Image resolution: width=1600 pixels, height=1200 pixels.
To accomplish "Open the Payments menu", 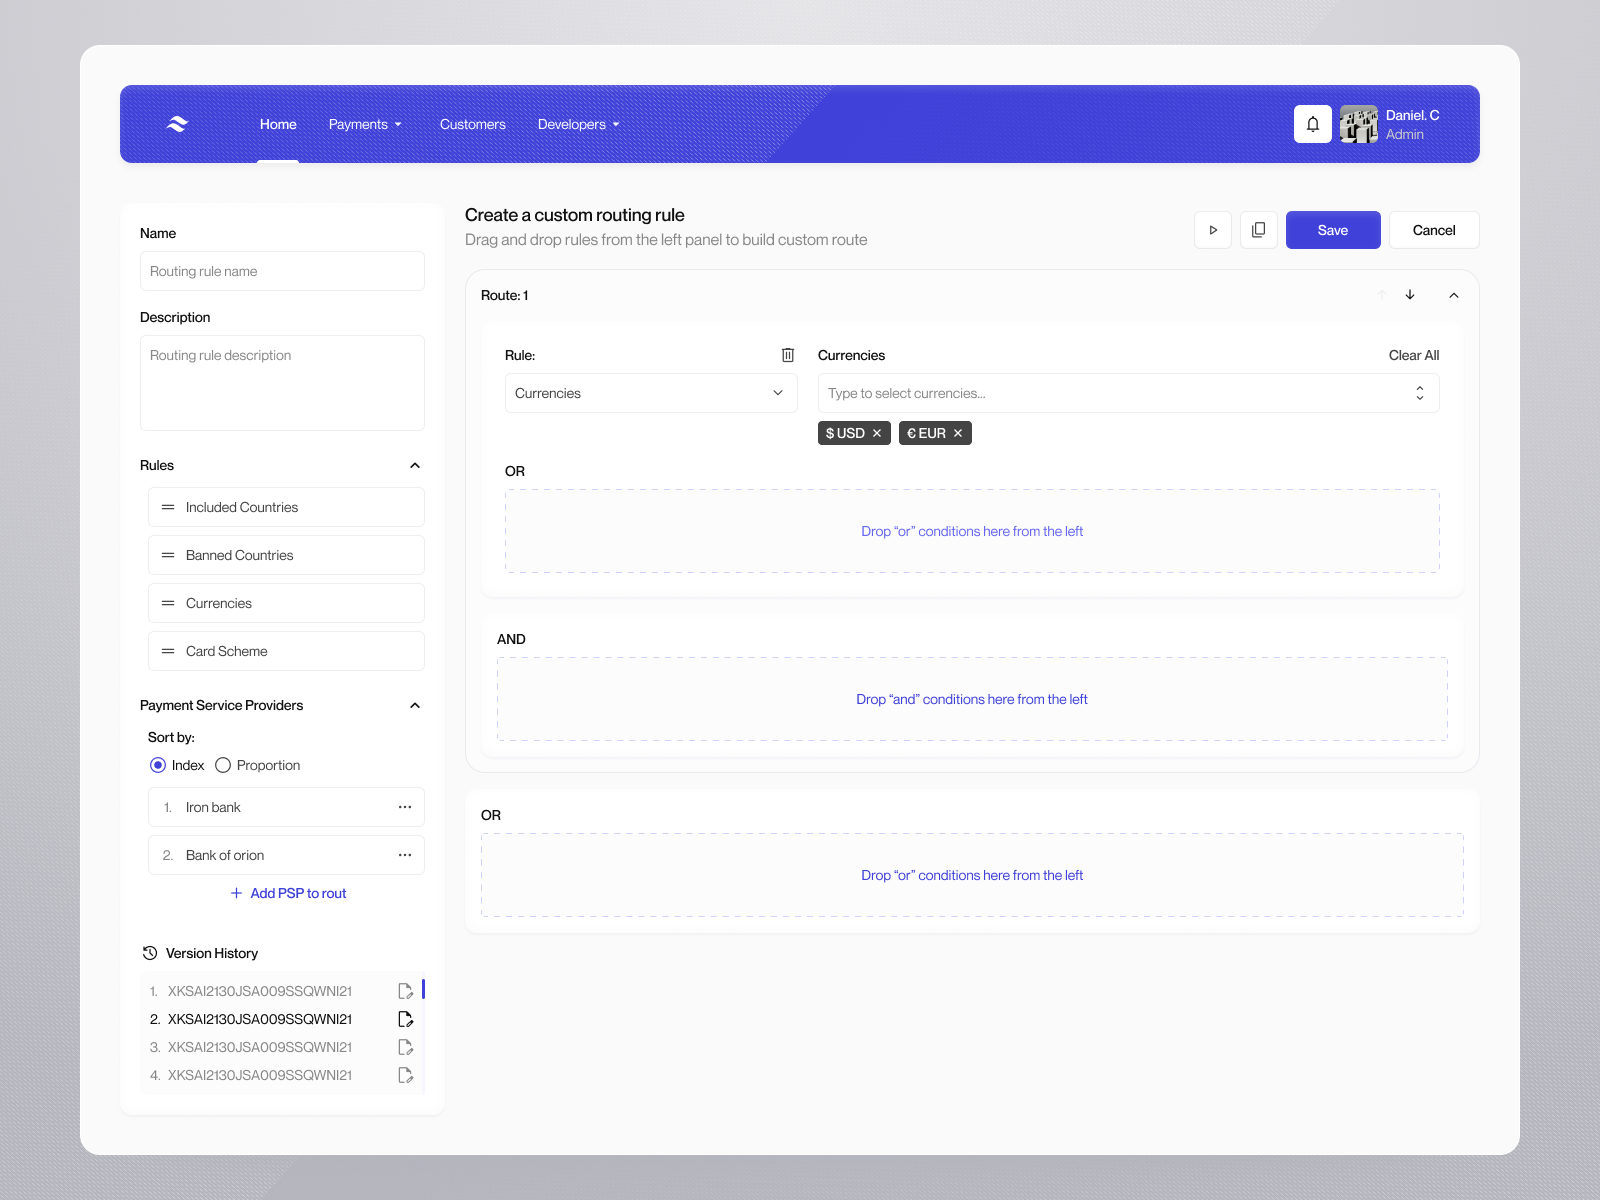I will [x=365, y=124].
